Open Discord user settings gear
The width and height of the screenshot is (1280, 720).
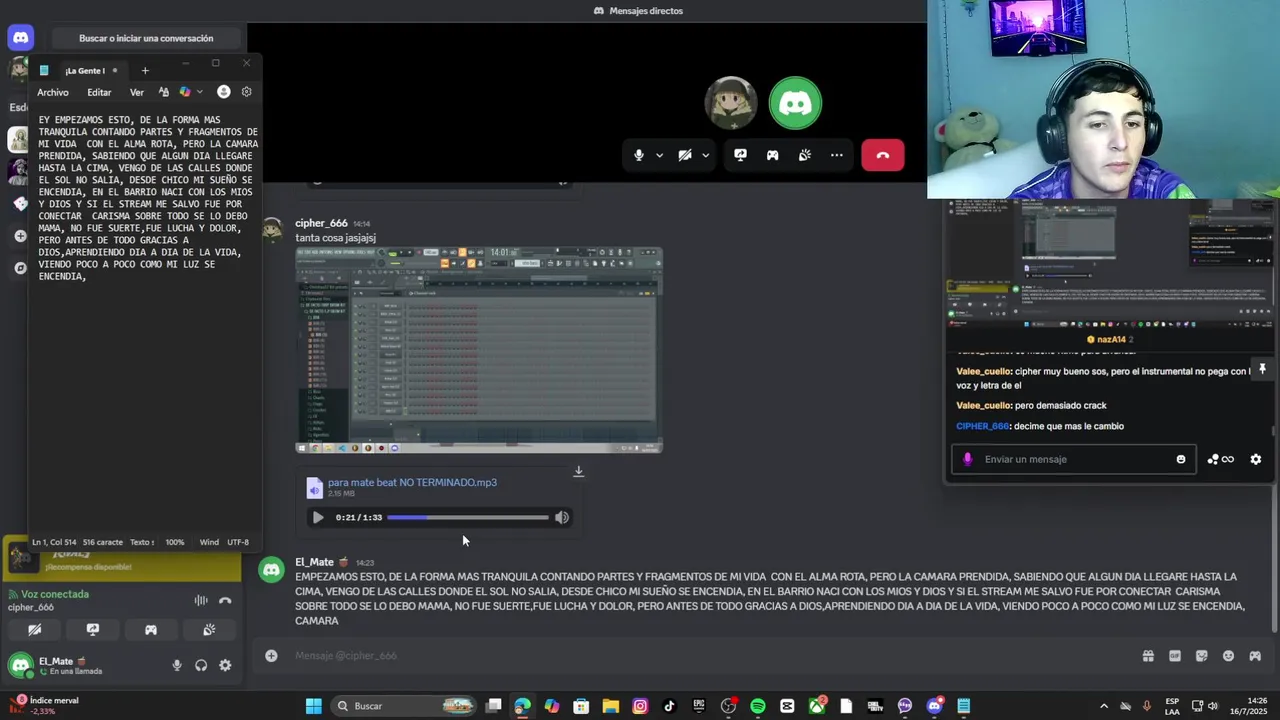225,666
